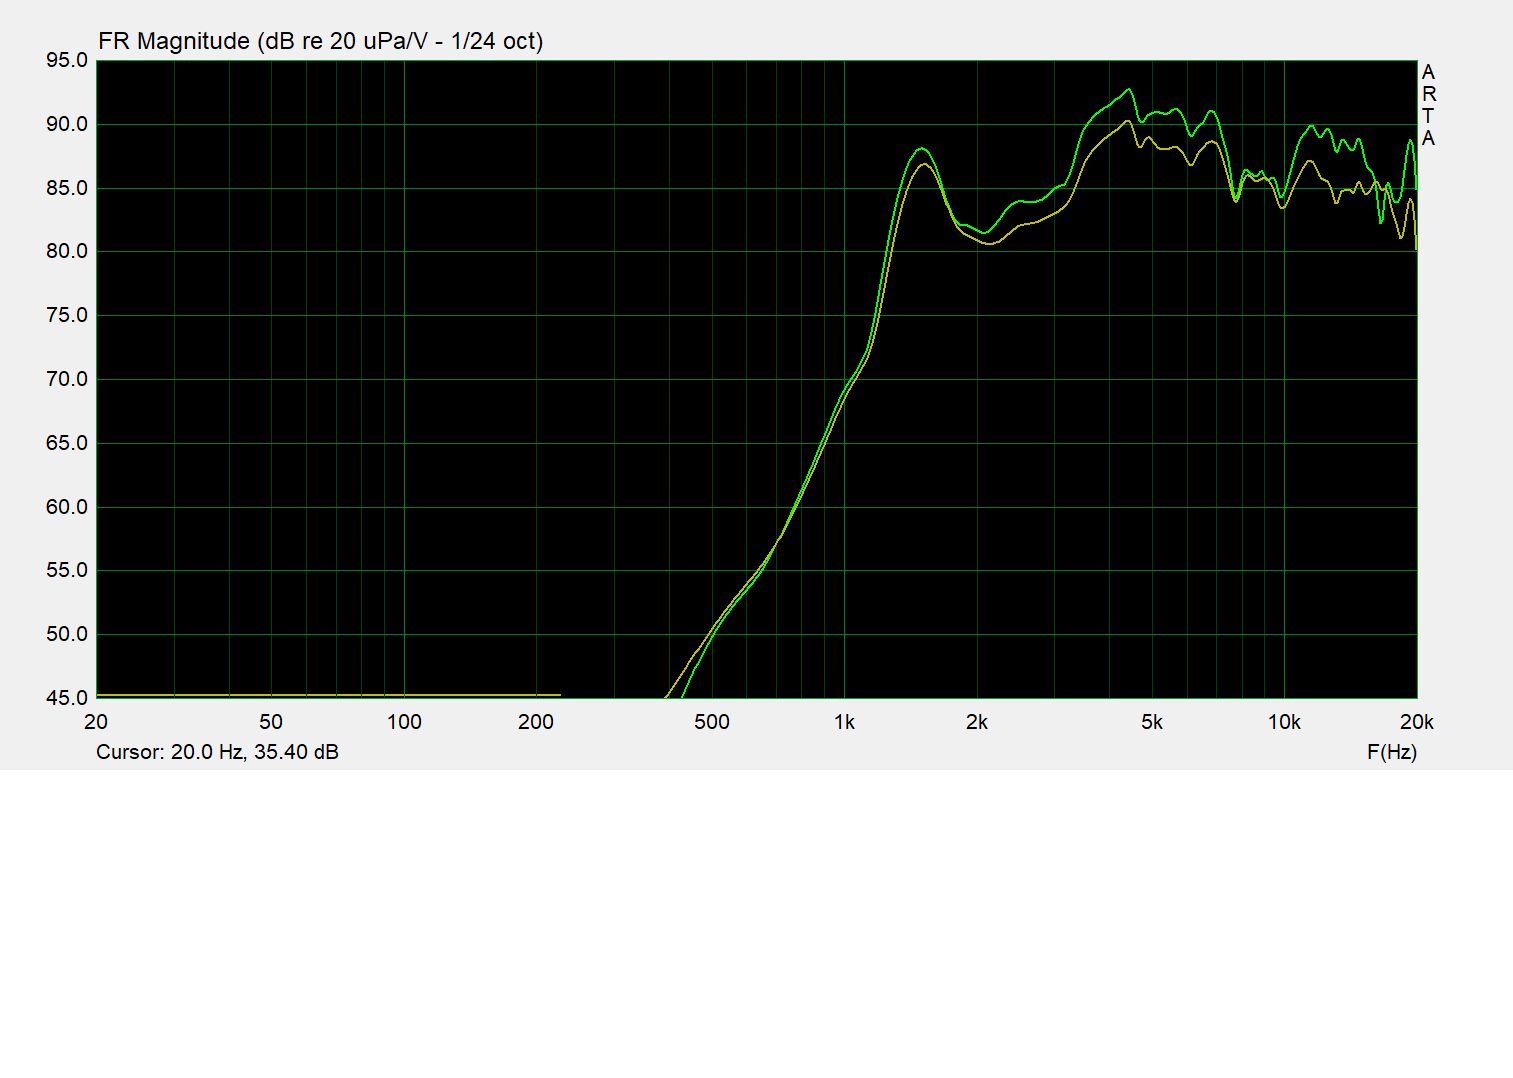
Task: Click the 20 Hz x-axis label
Action: click(96, 722)
